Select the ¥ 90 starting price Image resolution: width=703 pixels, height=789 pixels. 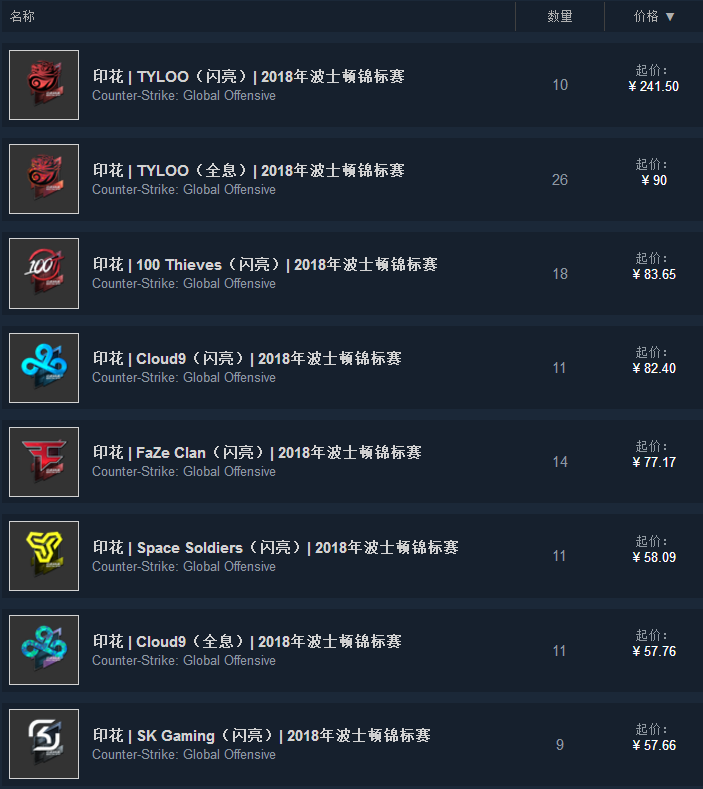[x=654, y=181]
